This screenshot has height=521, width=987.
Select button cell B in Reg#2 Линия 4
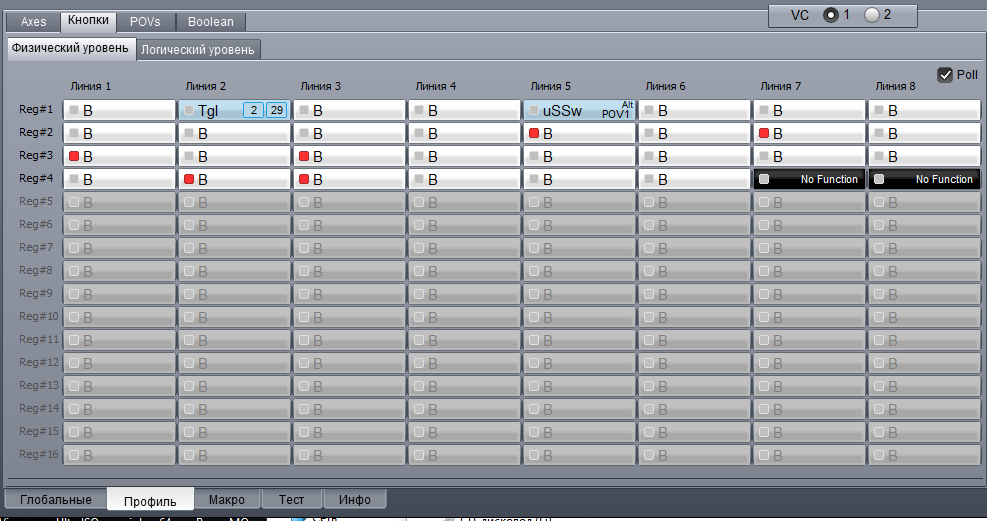pyautogui.click(x=464, y=133)
